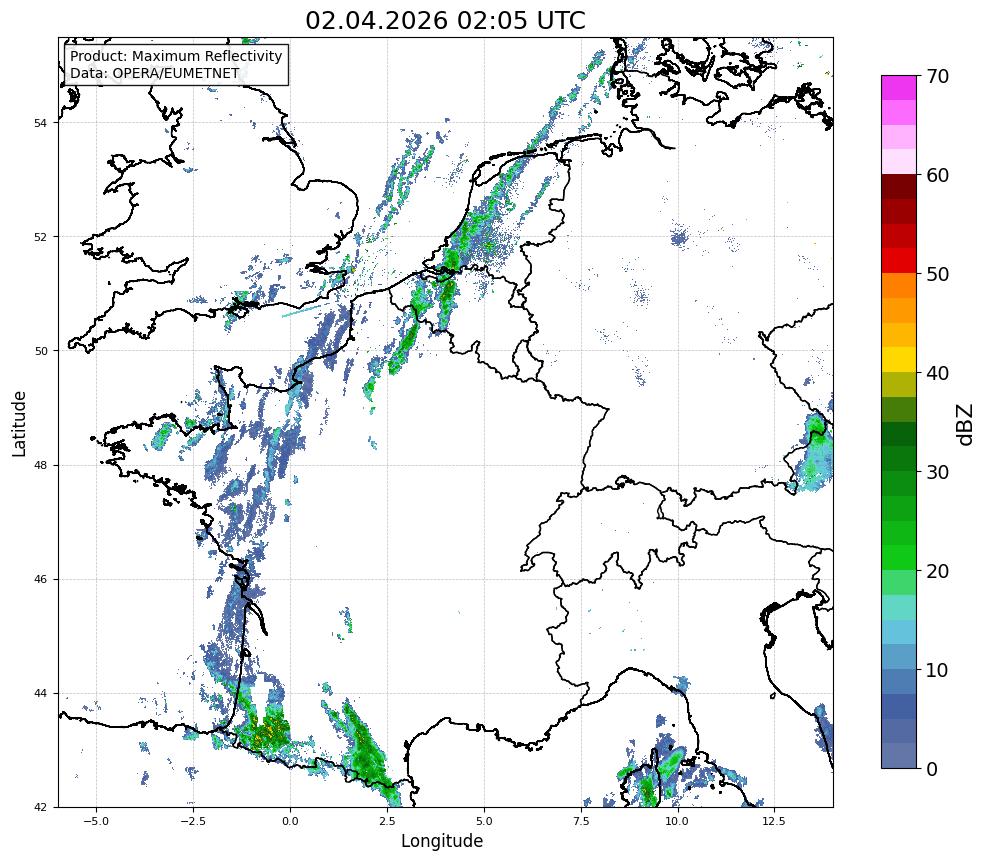Click the orange colorbar swatch below 50

(899, 286)
